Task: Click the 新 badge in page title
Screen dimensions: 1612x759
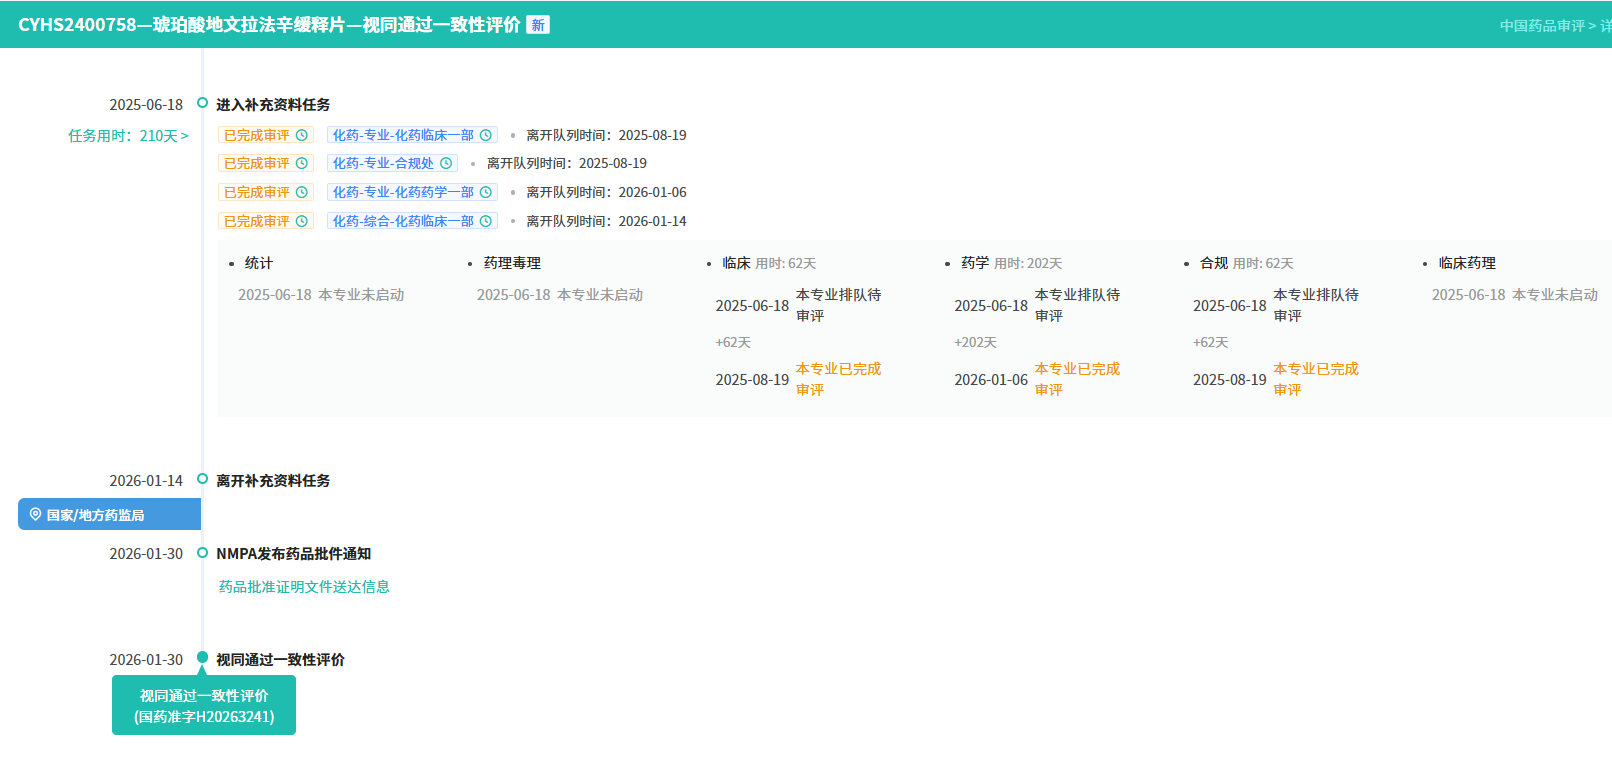Action: tap(538, 25)
